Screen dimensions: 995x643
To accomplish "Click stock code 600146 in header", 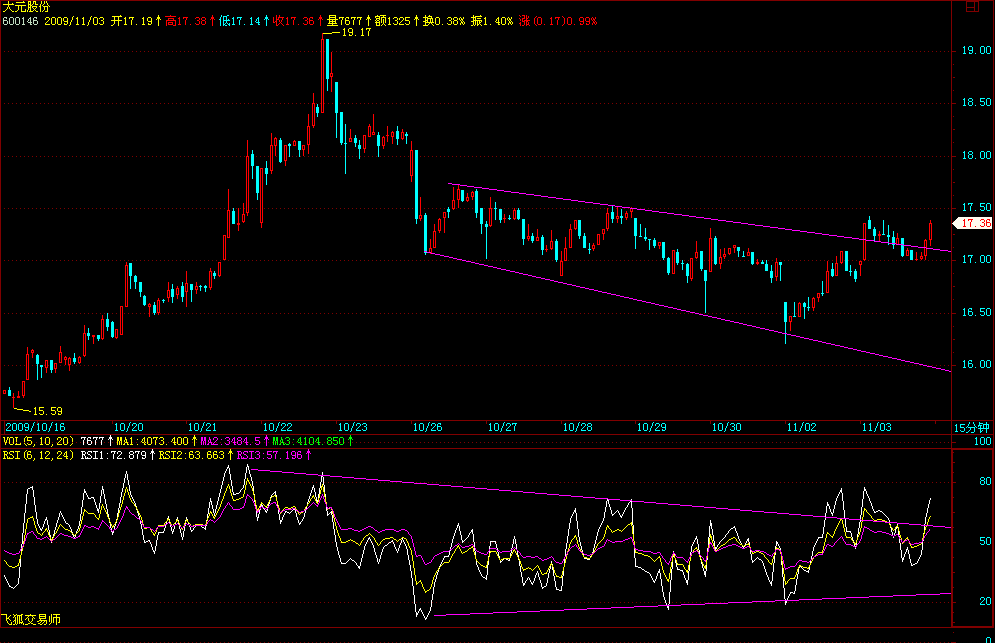I will pos(20,21).
